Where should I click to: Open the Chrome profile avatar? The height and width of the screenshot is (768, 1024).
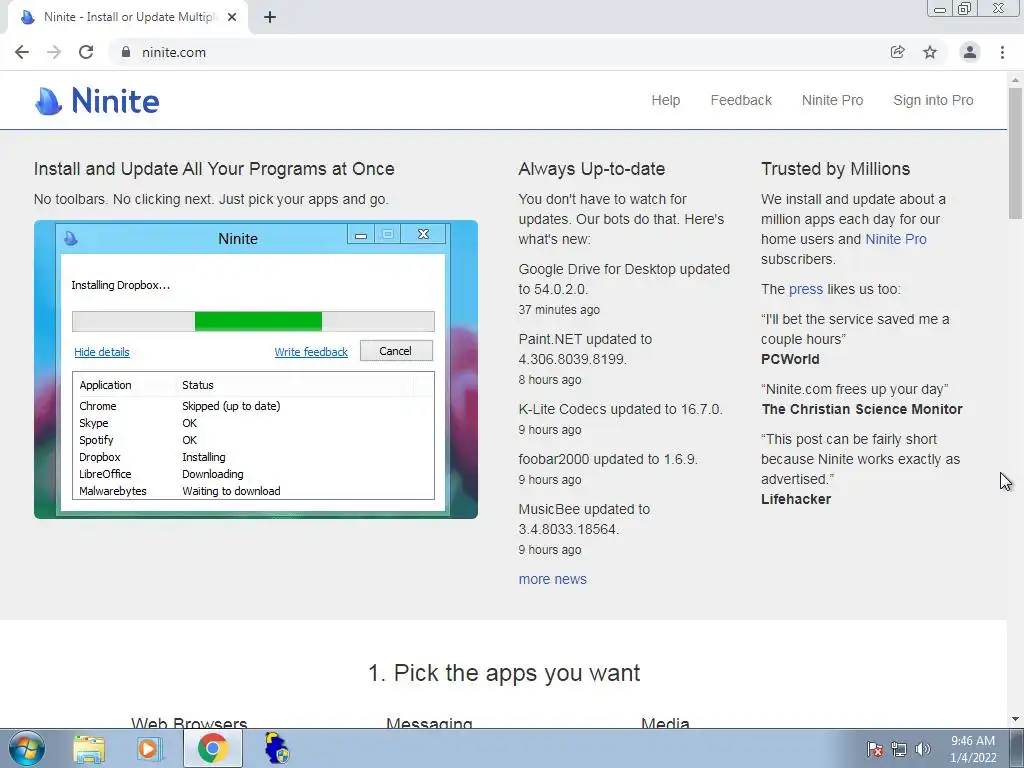pyautogui.click(x=970, y=52)
